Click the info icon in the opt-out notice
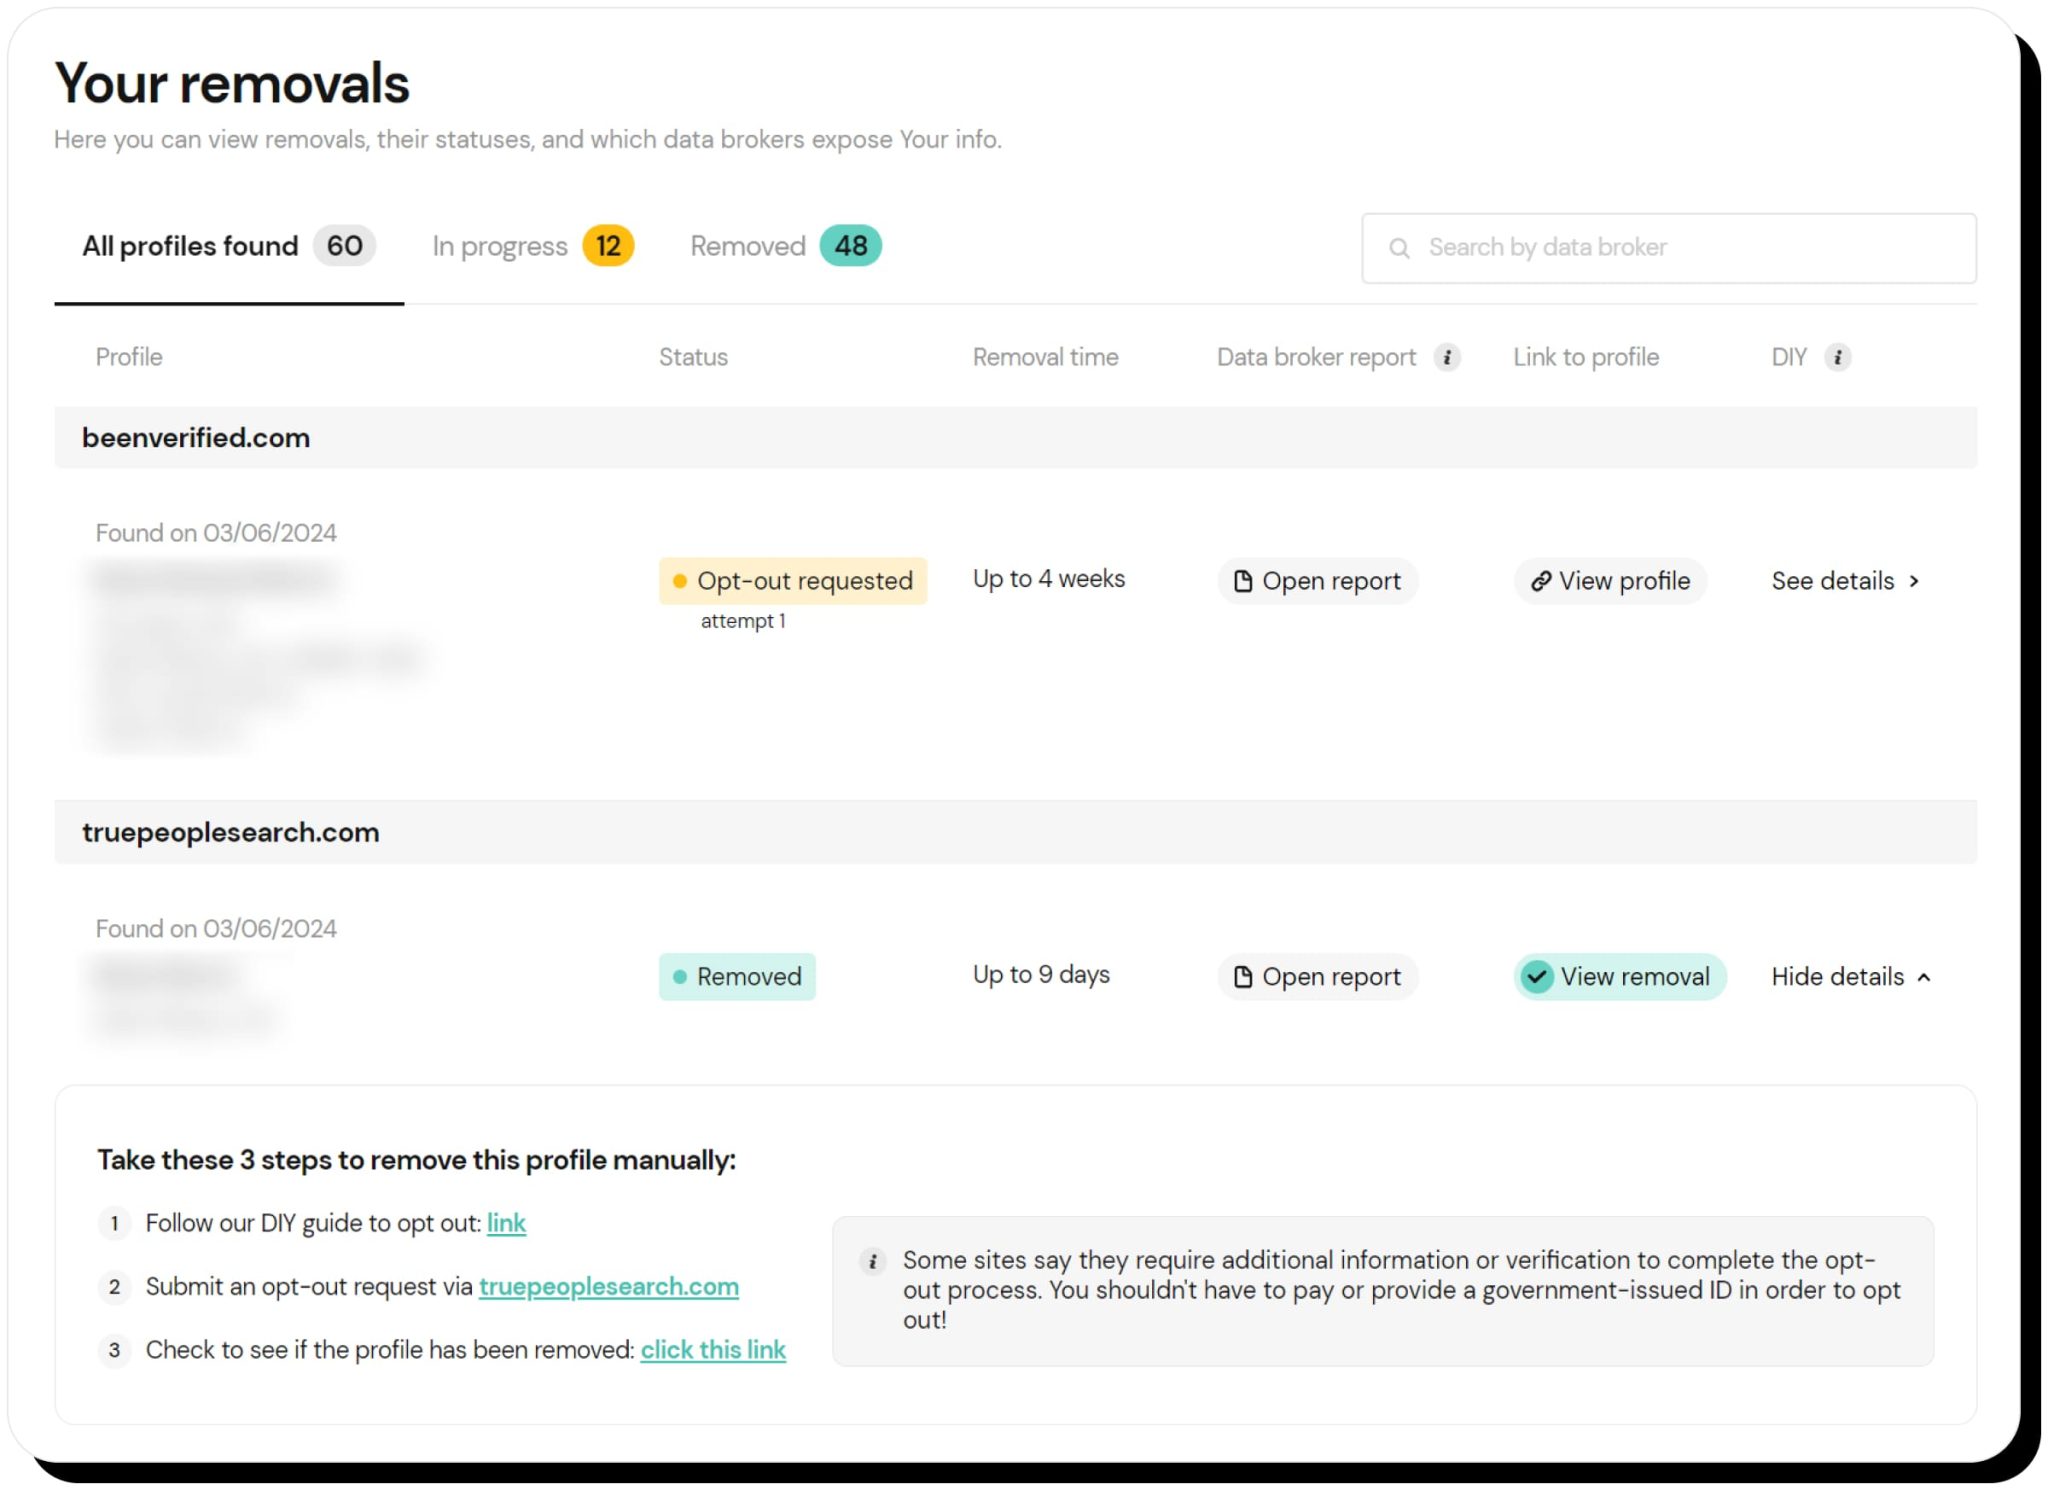The width and height of the screenshot is (2048, 1490). 872,1261
